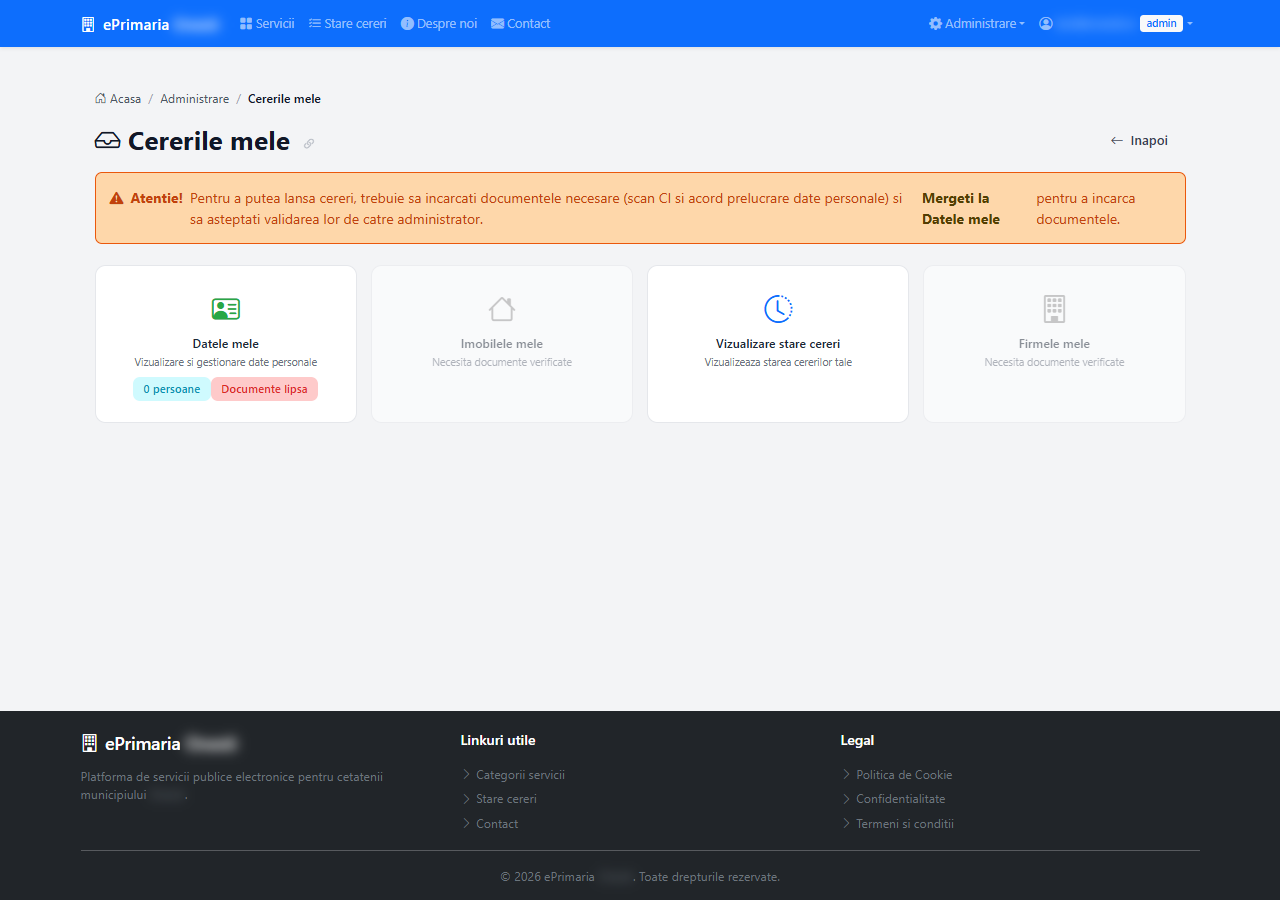This screenshot has height=900, width=1280.
Task: Expand the Administrare dropdown menu
Action: pos(976,24)
